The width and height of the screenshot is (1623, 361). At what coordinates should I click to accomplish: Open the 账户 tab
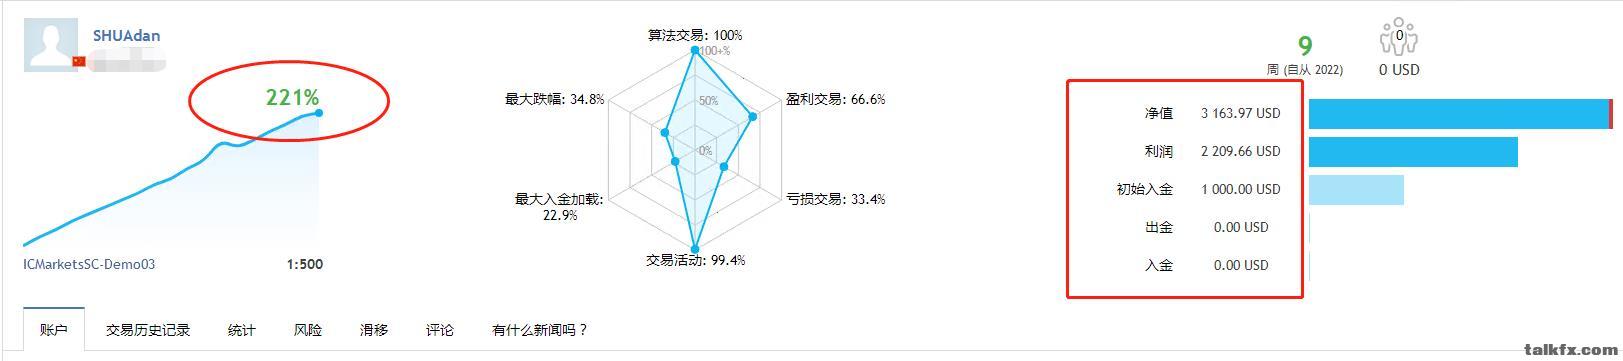pyautogui.click(x=53, y=329)
